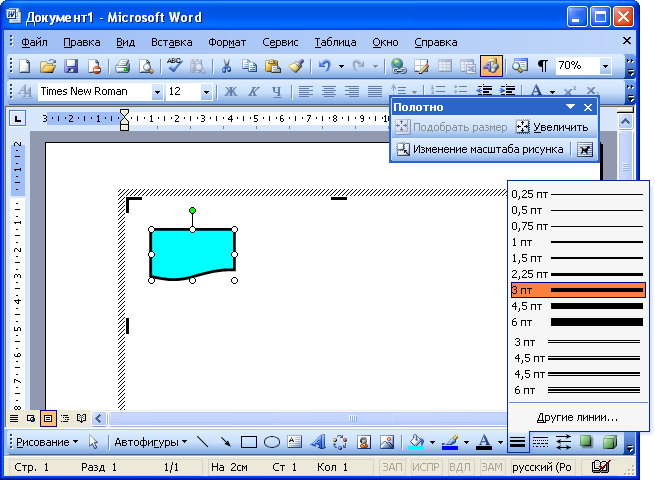This screenshot has width=655, height=480.
Task: Insert a Text Box from the drawing toolbar
Action: point(295,442)
